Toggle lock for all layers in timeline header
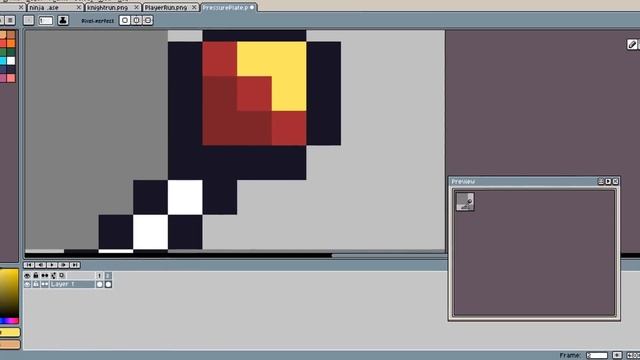Image resolution: width=640 pixels, height=360 pixels. pyautogui.click(x=36, y=276)
